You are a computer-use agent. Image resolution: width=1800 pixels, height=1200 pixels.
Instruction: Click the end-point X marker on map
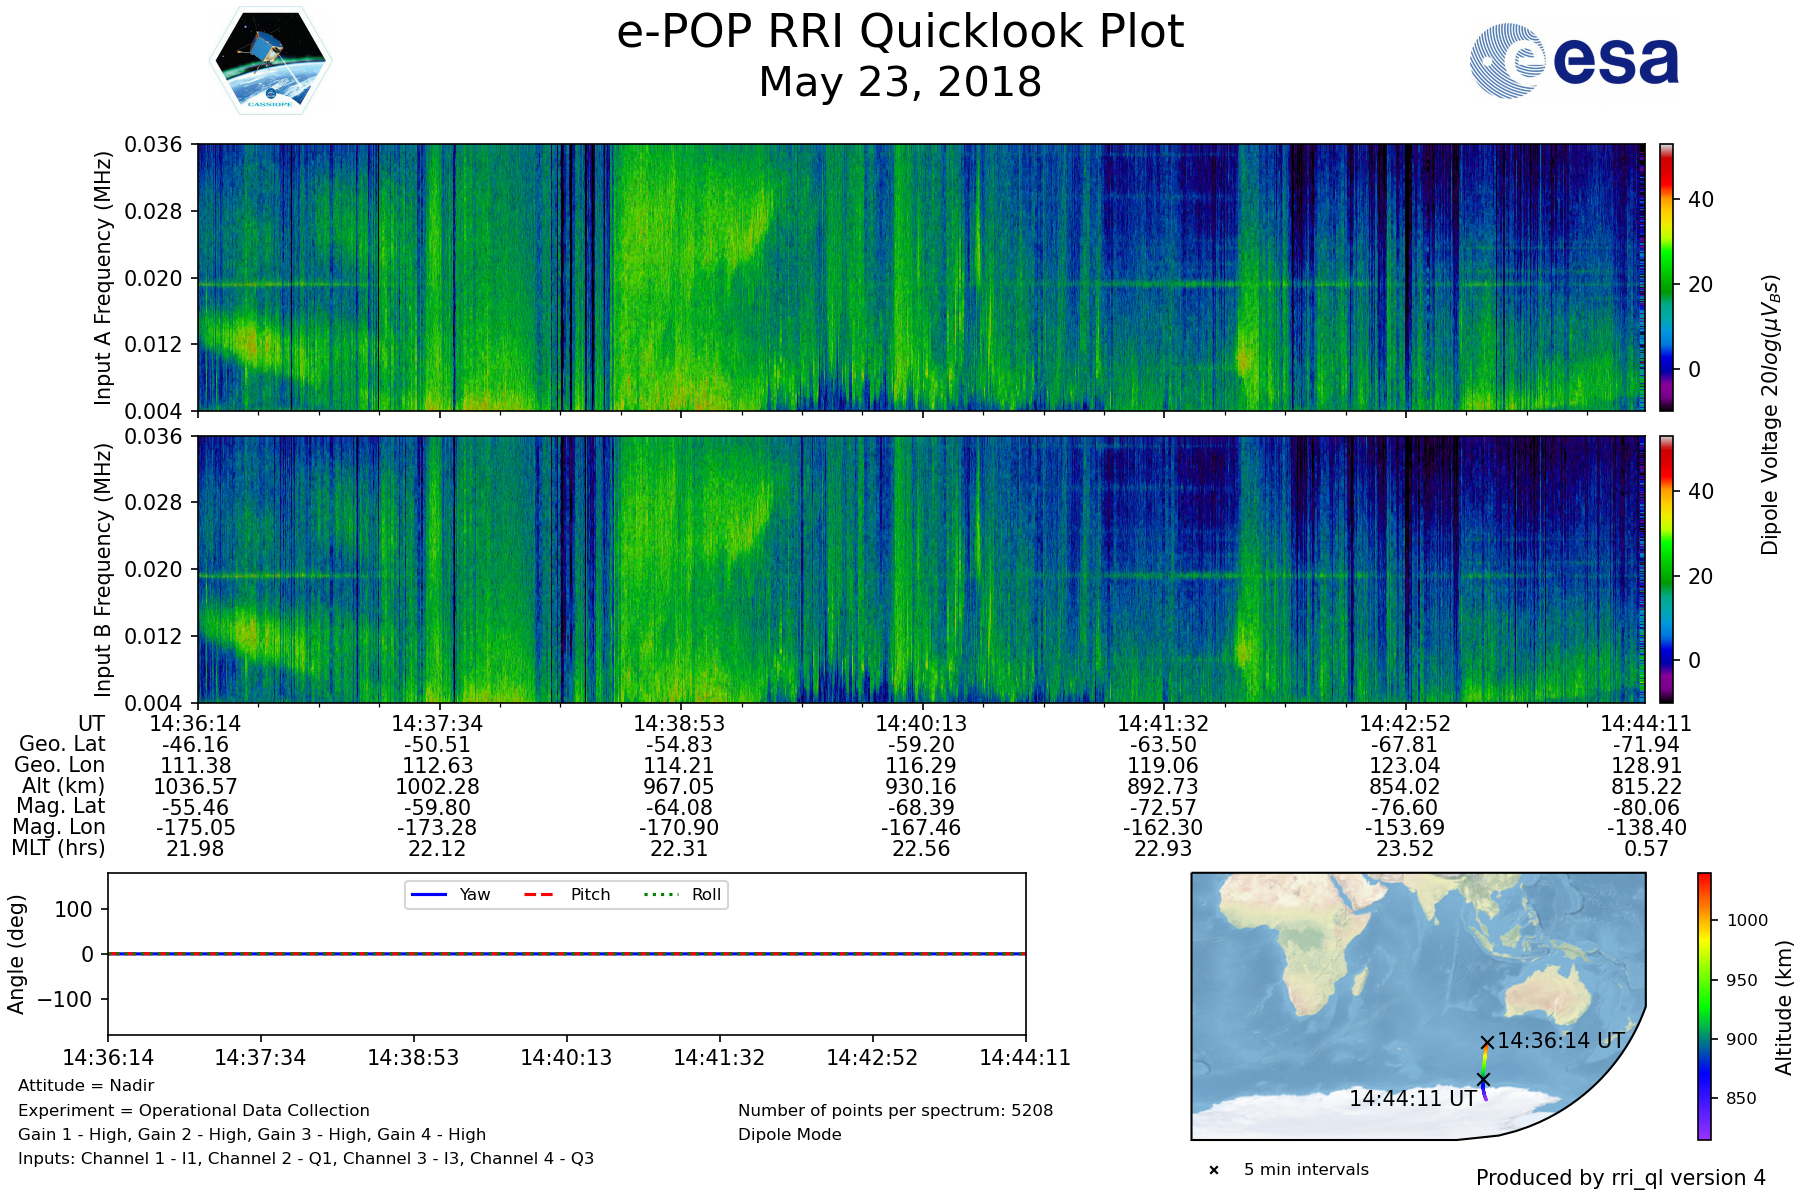click(1483, 1079)
